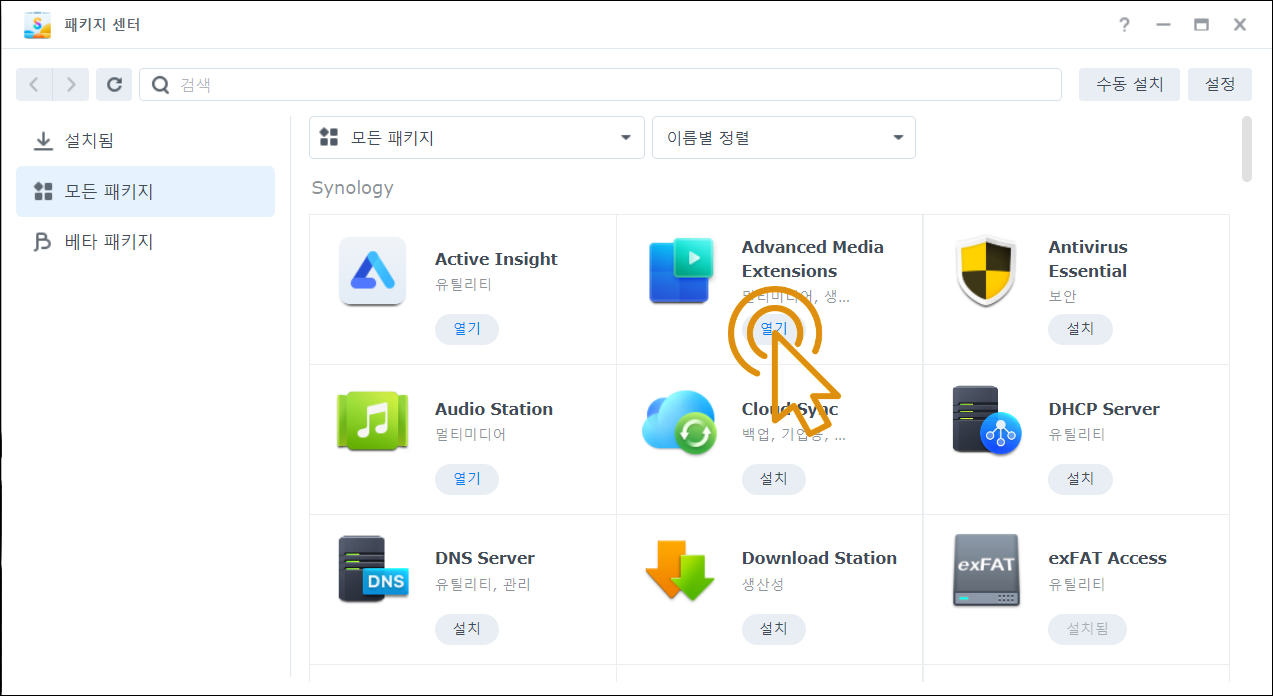Click the DNS Server title
This screenshot has height=696, width=1273.
485,558
